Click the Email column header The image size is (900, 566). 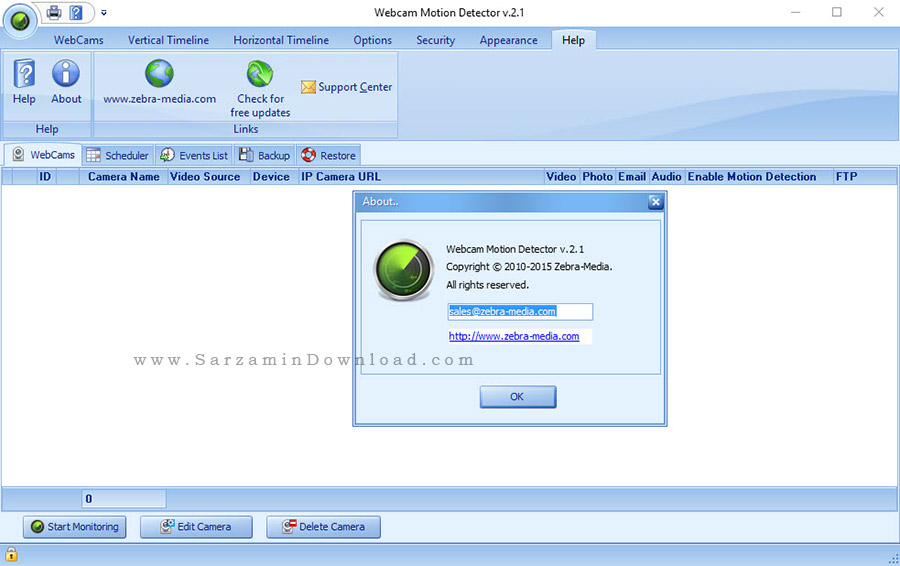click(632, 177)
